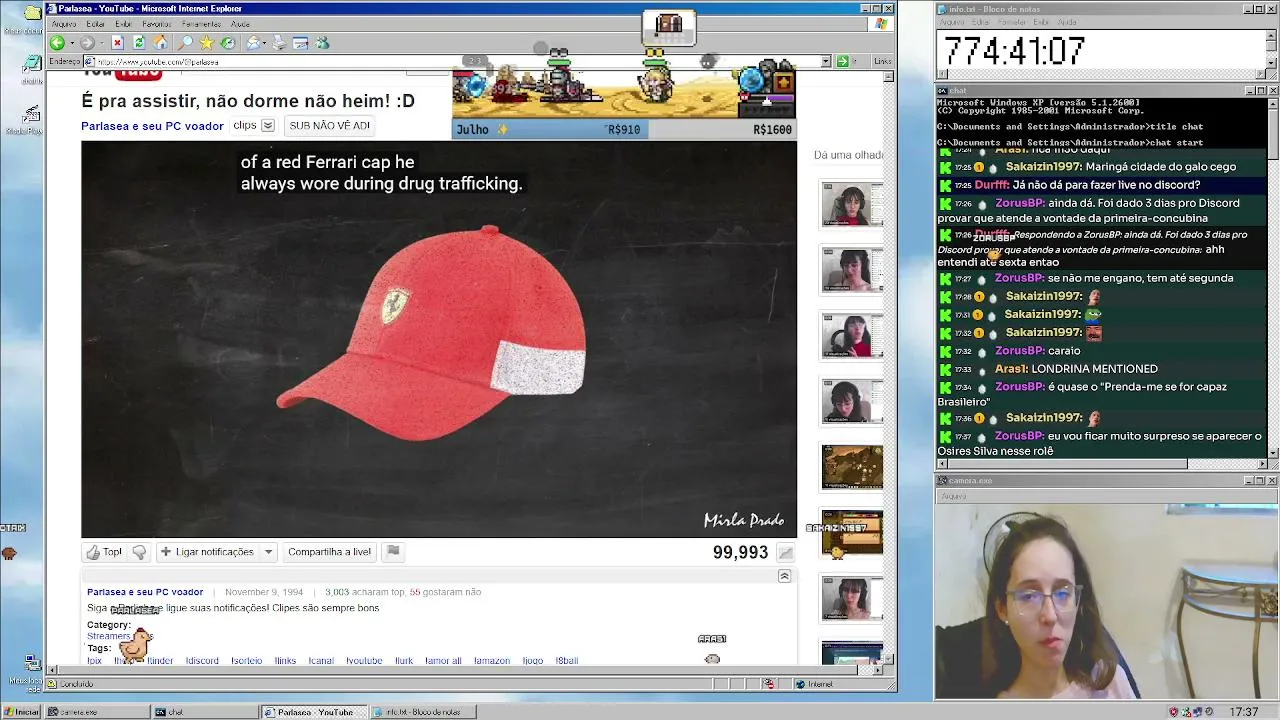Image resolution: width=1280 pixels, height=720 pixels.
Task: Click the Edit toolbar icon in IE
Action: (300, 43)
